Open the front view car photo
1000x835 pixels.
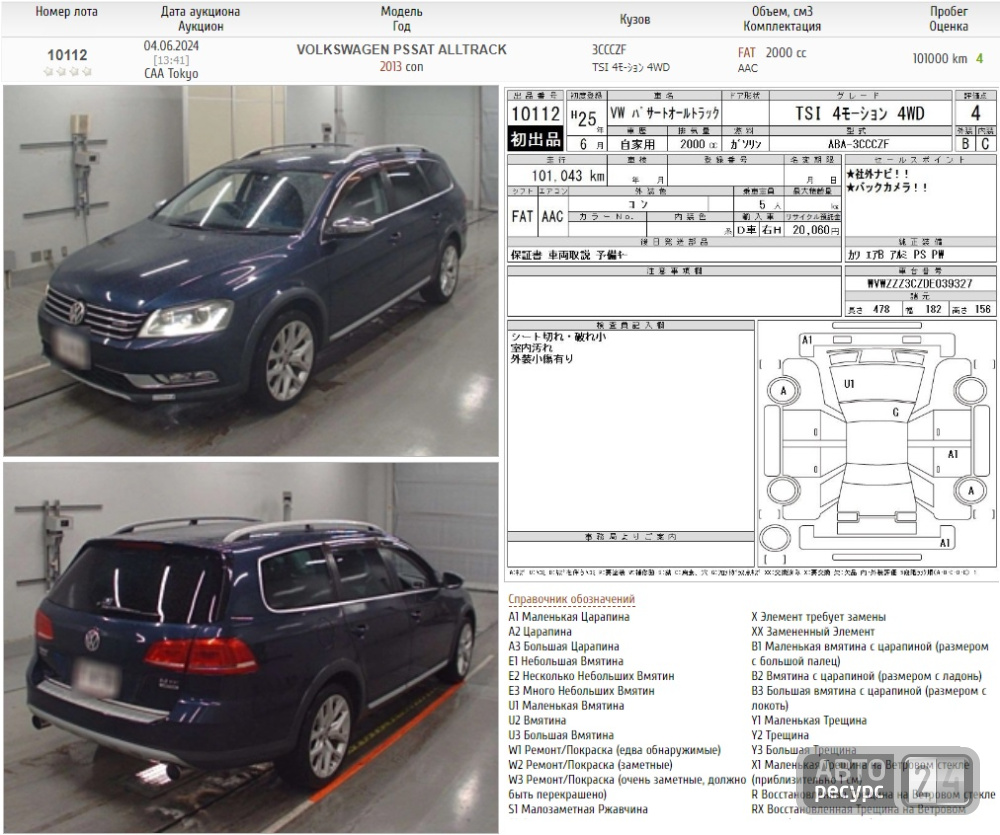(251, 271)
